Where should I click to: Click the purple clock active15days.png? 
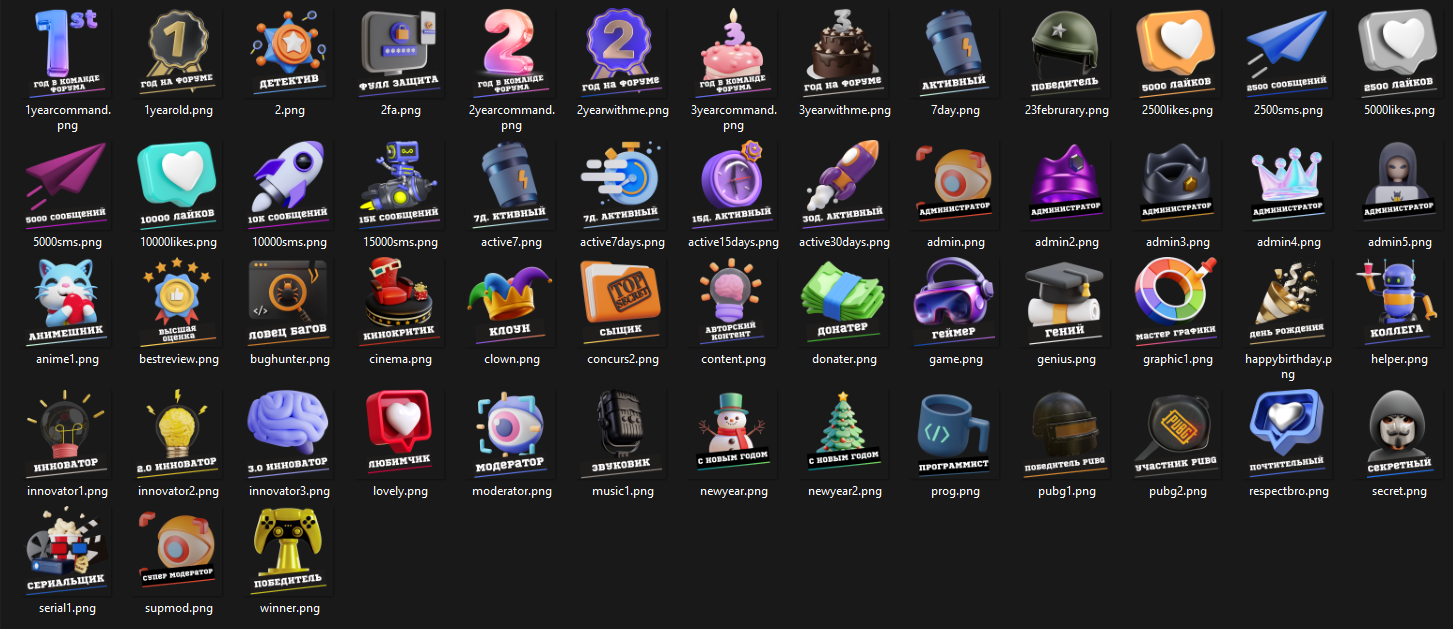733,185
